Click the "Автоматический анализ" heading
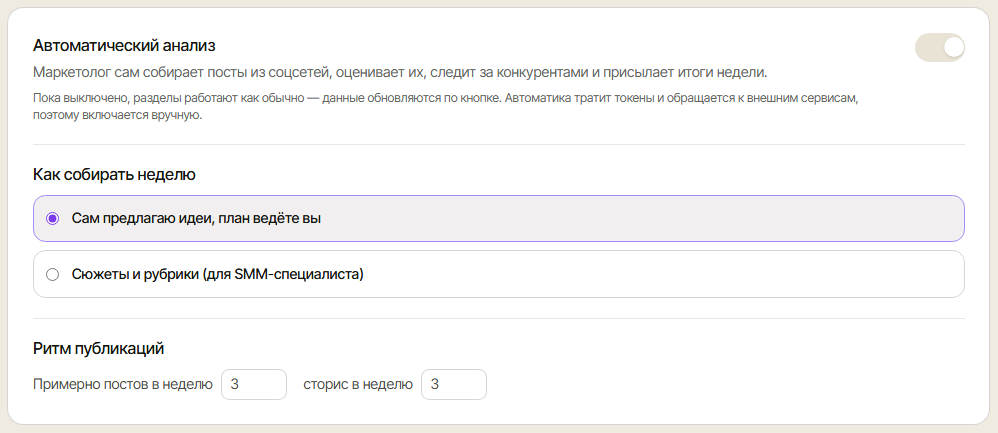The width and height of the screenshot is (998, 433). pos(124,46)
